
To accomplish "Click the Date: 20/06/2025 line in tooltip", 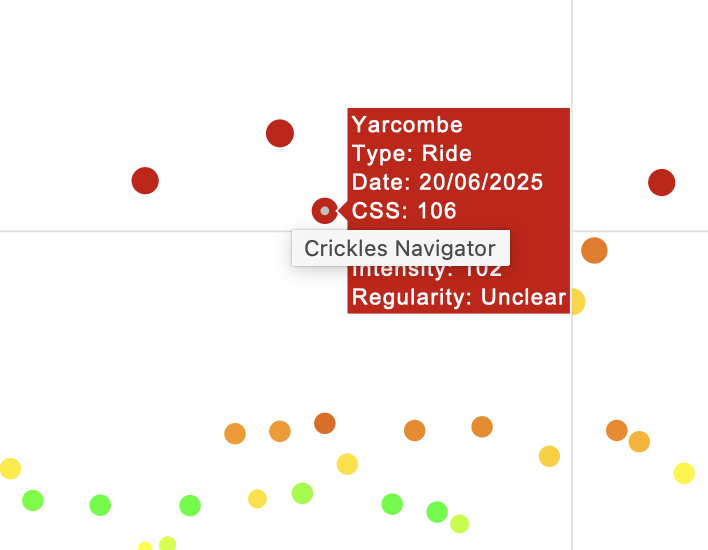I will click(447, 182).
